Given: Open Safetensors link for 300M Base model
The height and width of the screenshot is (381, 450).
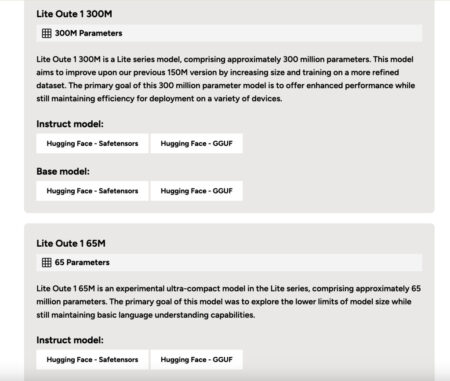Looking at the screenshot, I should tap(92, 191).
